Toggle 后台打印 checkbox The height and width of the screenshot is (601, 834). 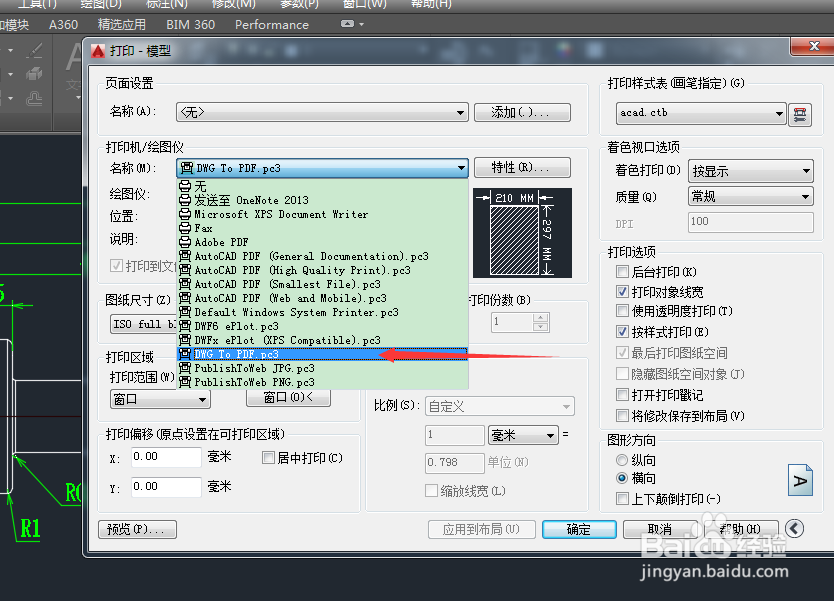pyautogui.click(x=622, y=272)
